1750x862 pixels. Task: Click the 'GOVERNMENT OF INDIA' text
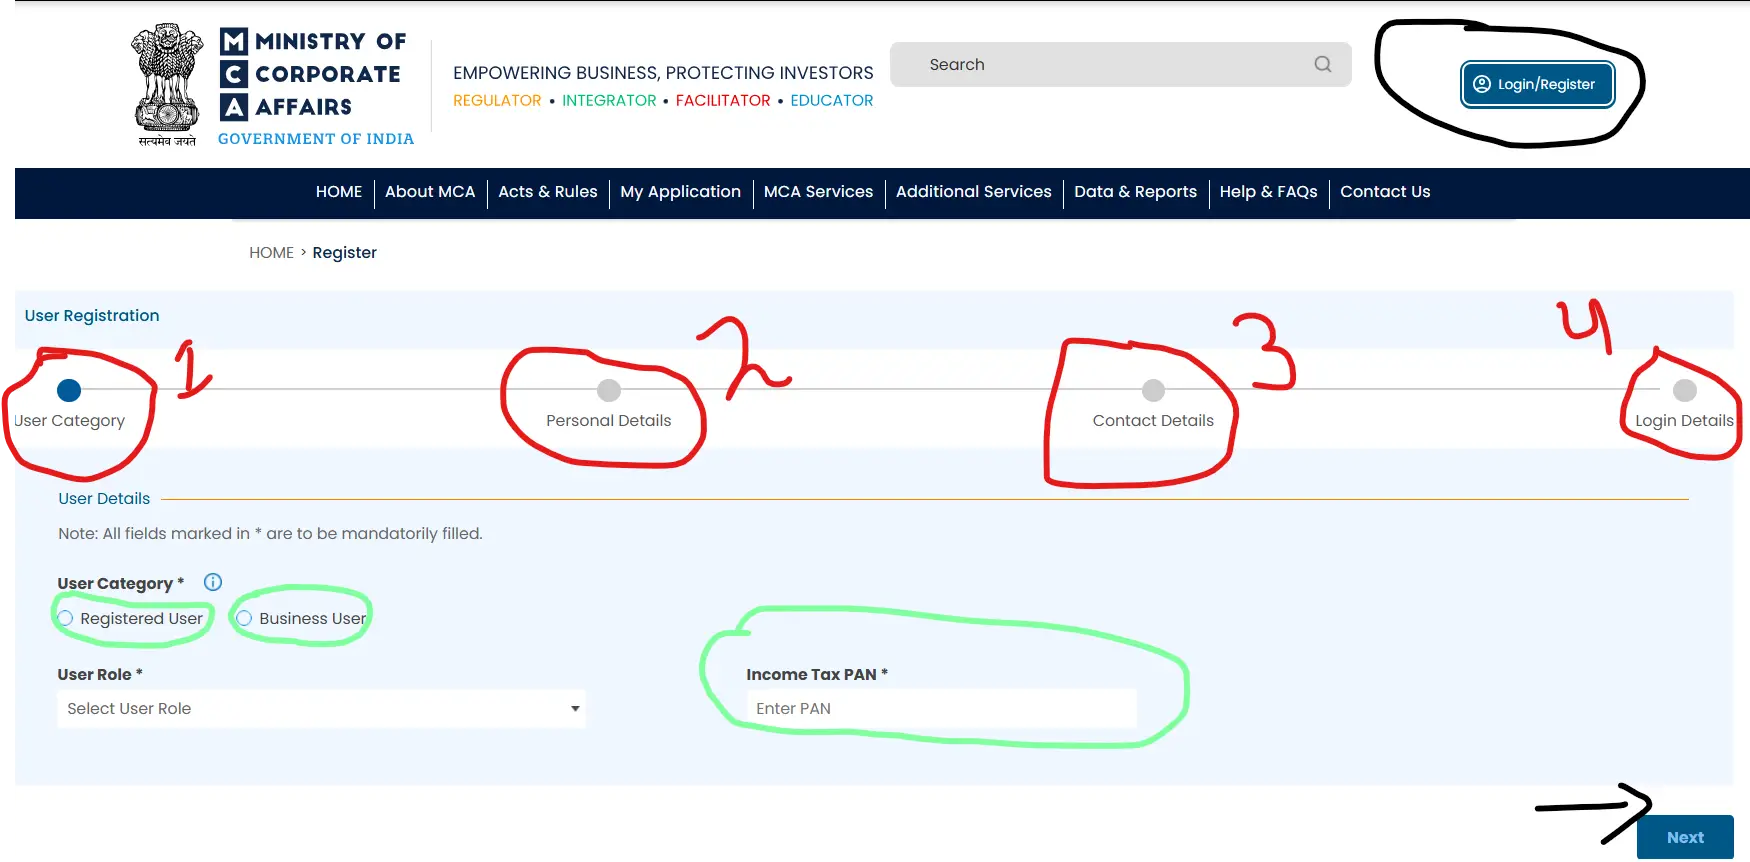pos(316,139)
